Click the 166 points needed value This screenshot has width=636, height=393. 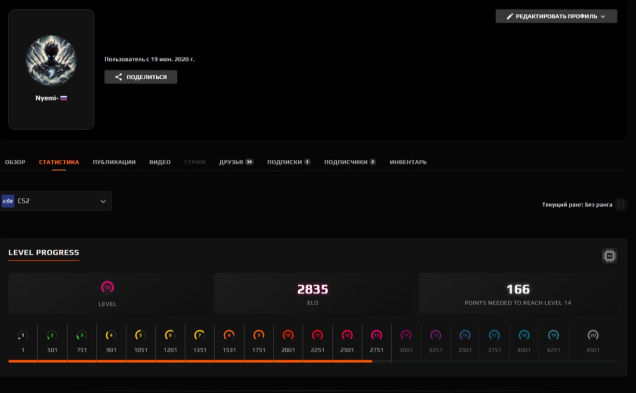pyautogui.click(x=518, y=290)
